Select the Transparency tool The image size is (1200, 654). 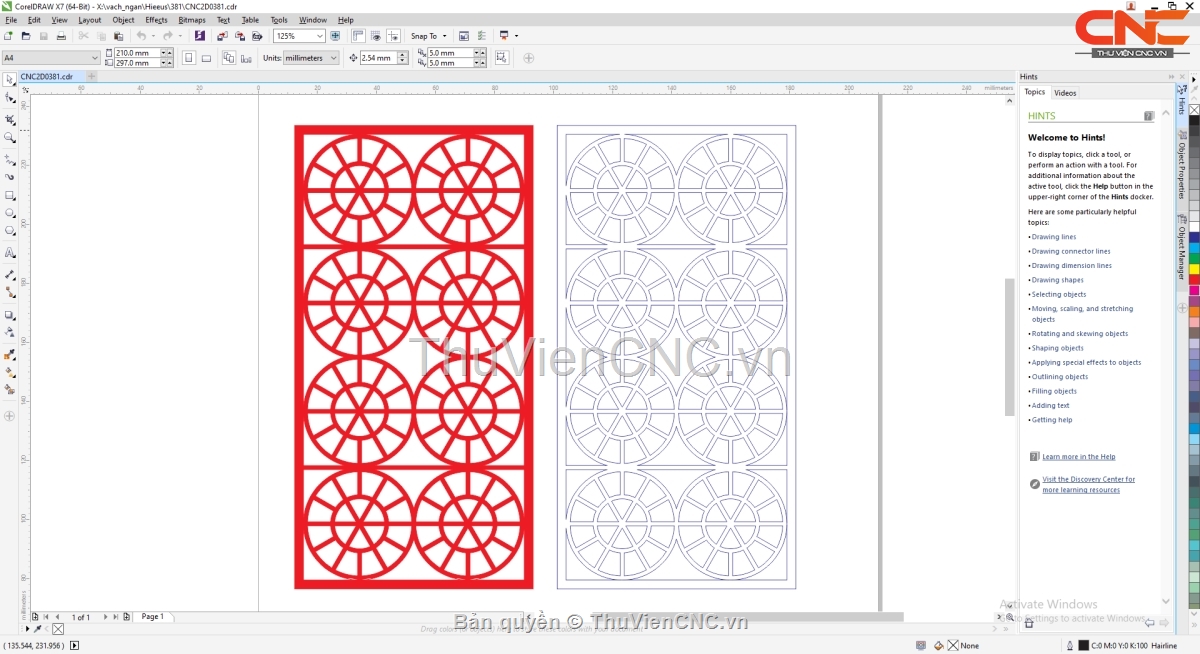click(x=10, y=333)
